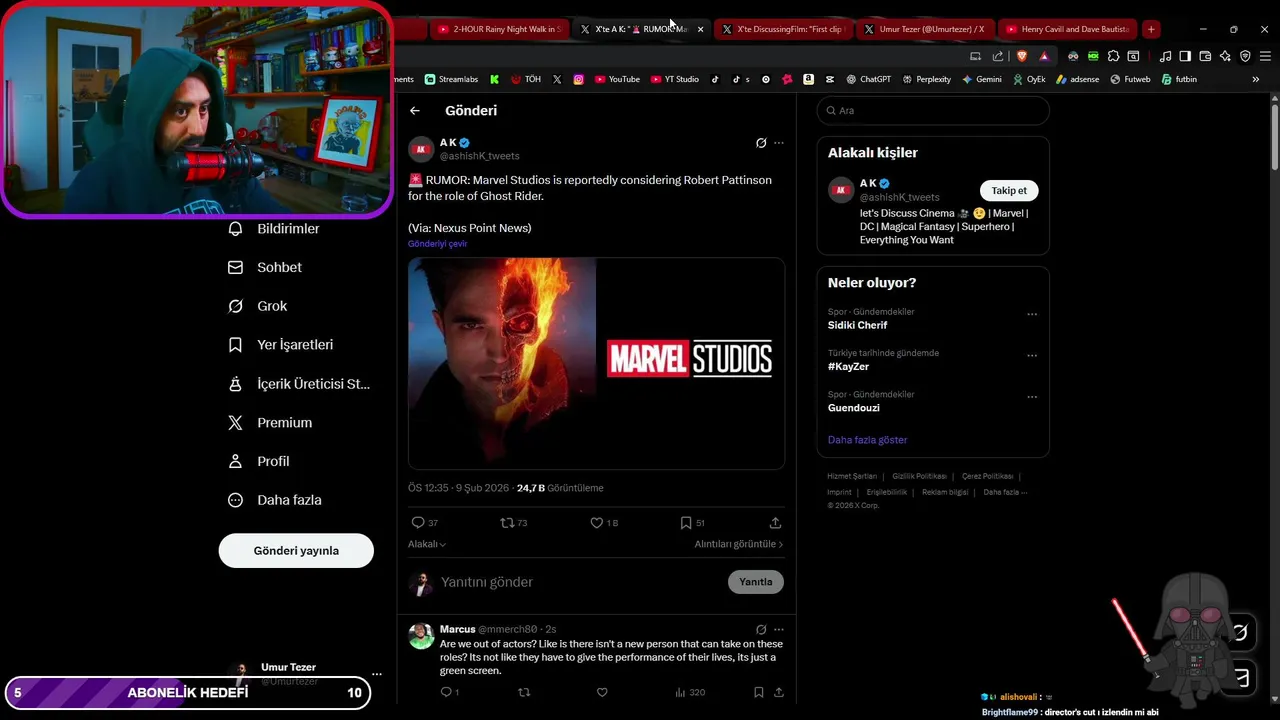View analytics on Marcus's reply showing 320
This screenshot has width=1280, height=720.
pos(690,692)
